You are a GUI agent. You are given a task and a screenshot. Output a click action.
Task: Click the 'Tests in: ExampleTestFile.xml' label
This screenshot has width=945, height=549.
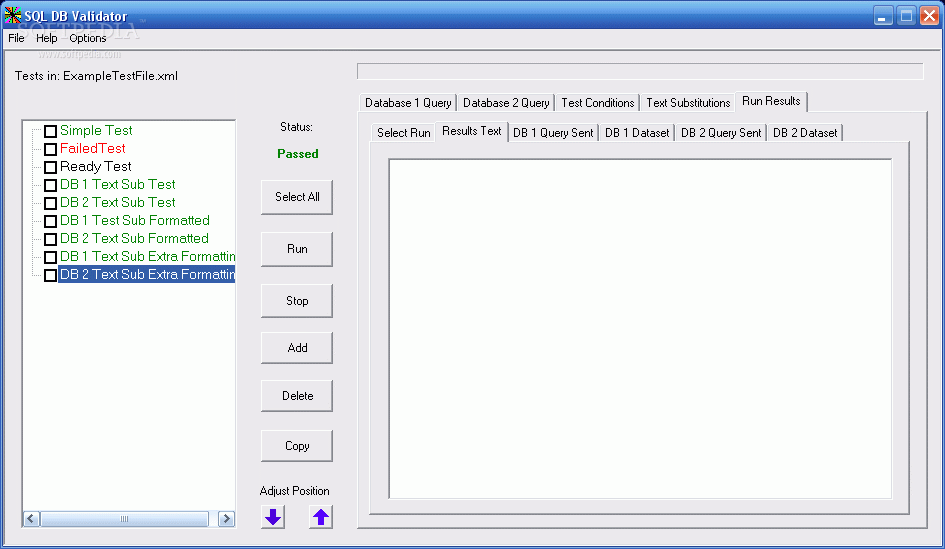pyautogui.click(x=96, y=76)
